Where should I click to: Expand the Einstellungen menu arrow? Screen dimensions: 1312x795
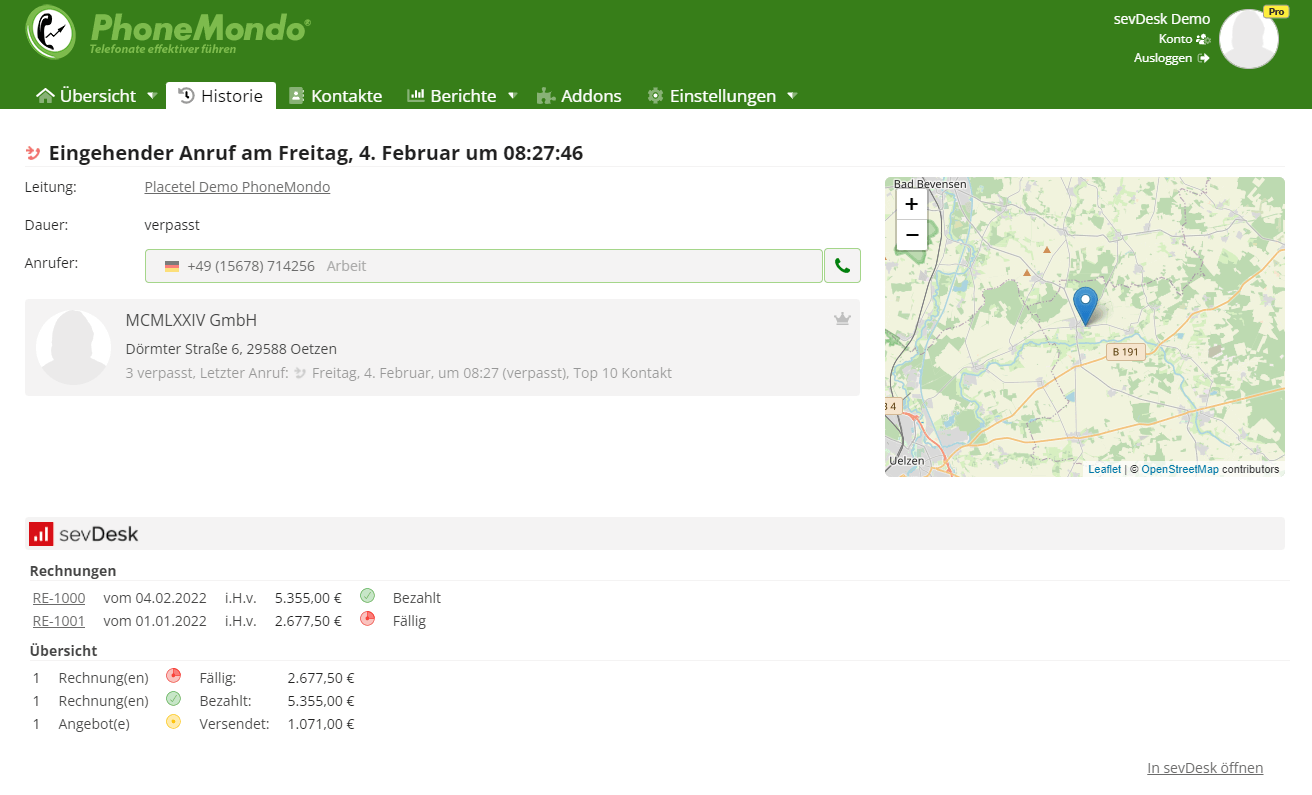tap(792, 96)
